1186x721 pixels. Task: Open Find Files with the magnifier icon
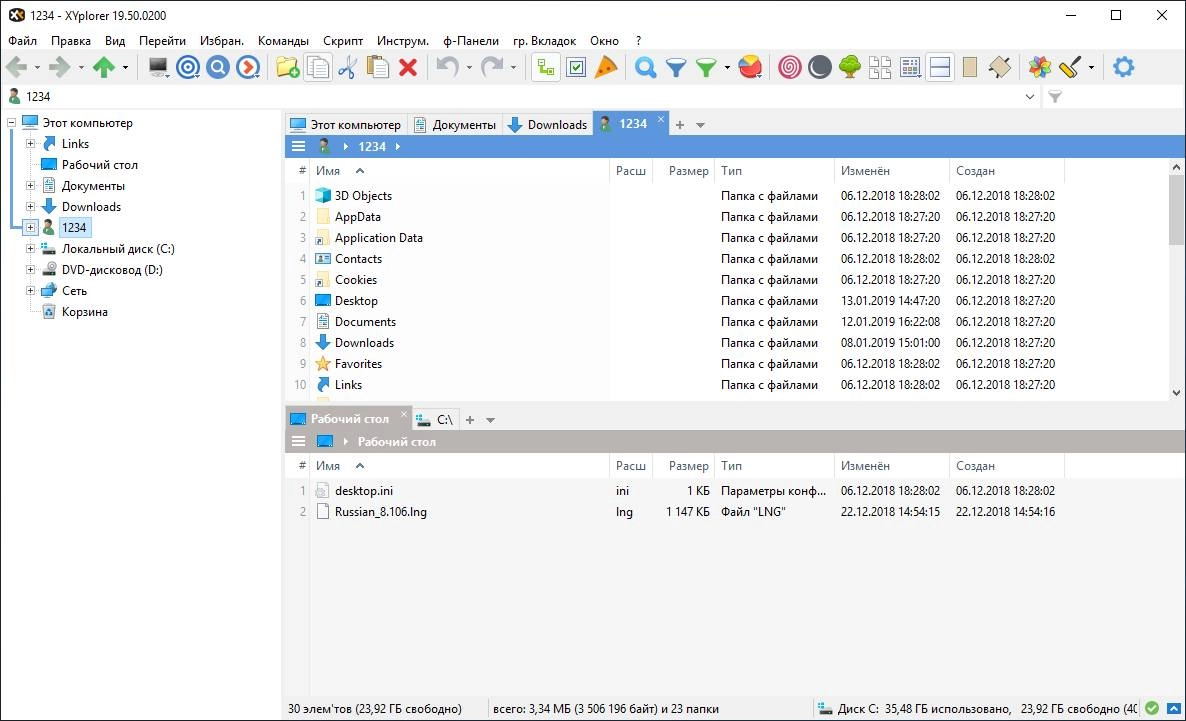[645, 67]
